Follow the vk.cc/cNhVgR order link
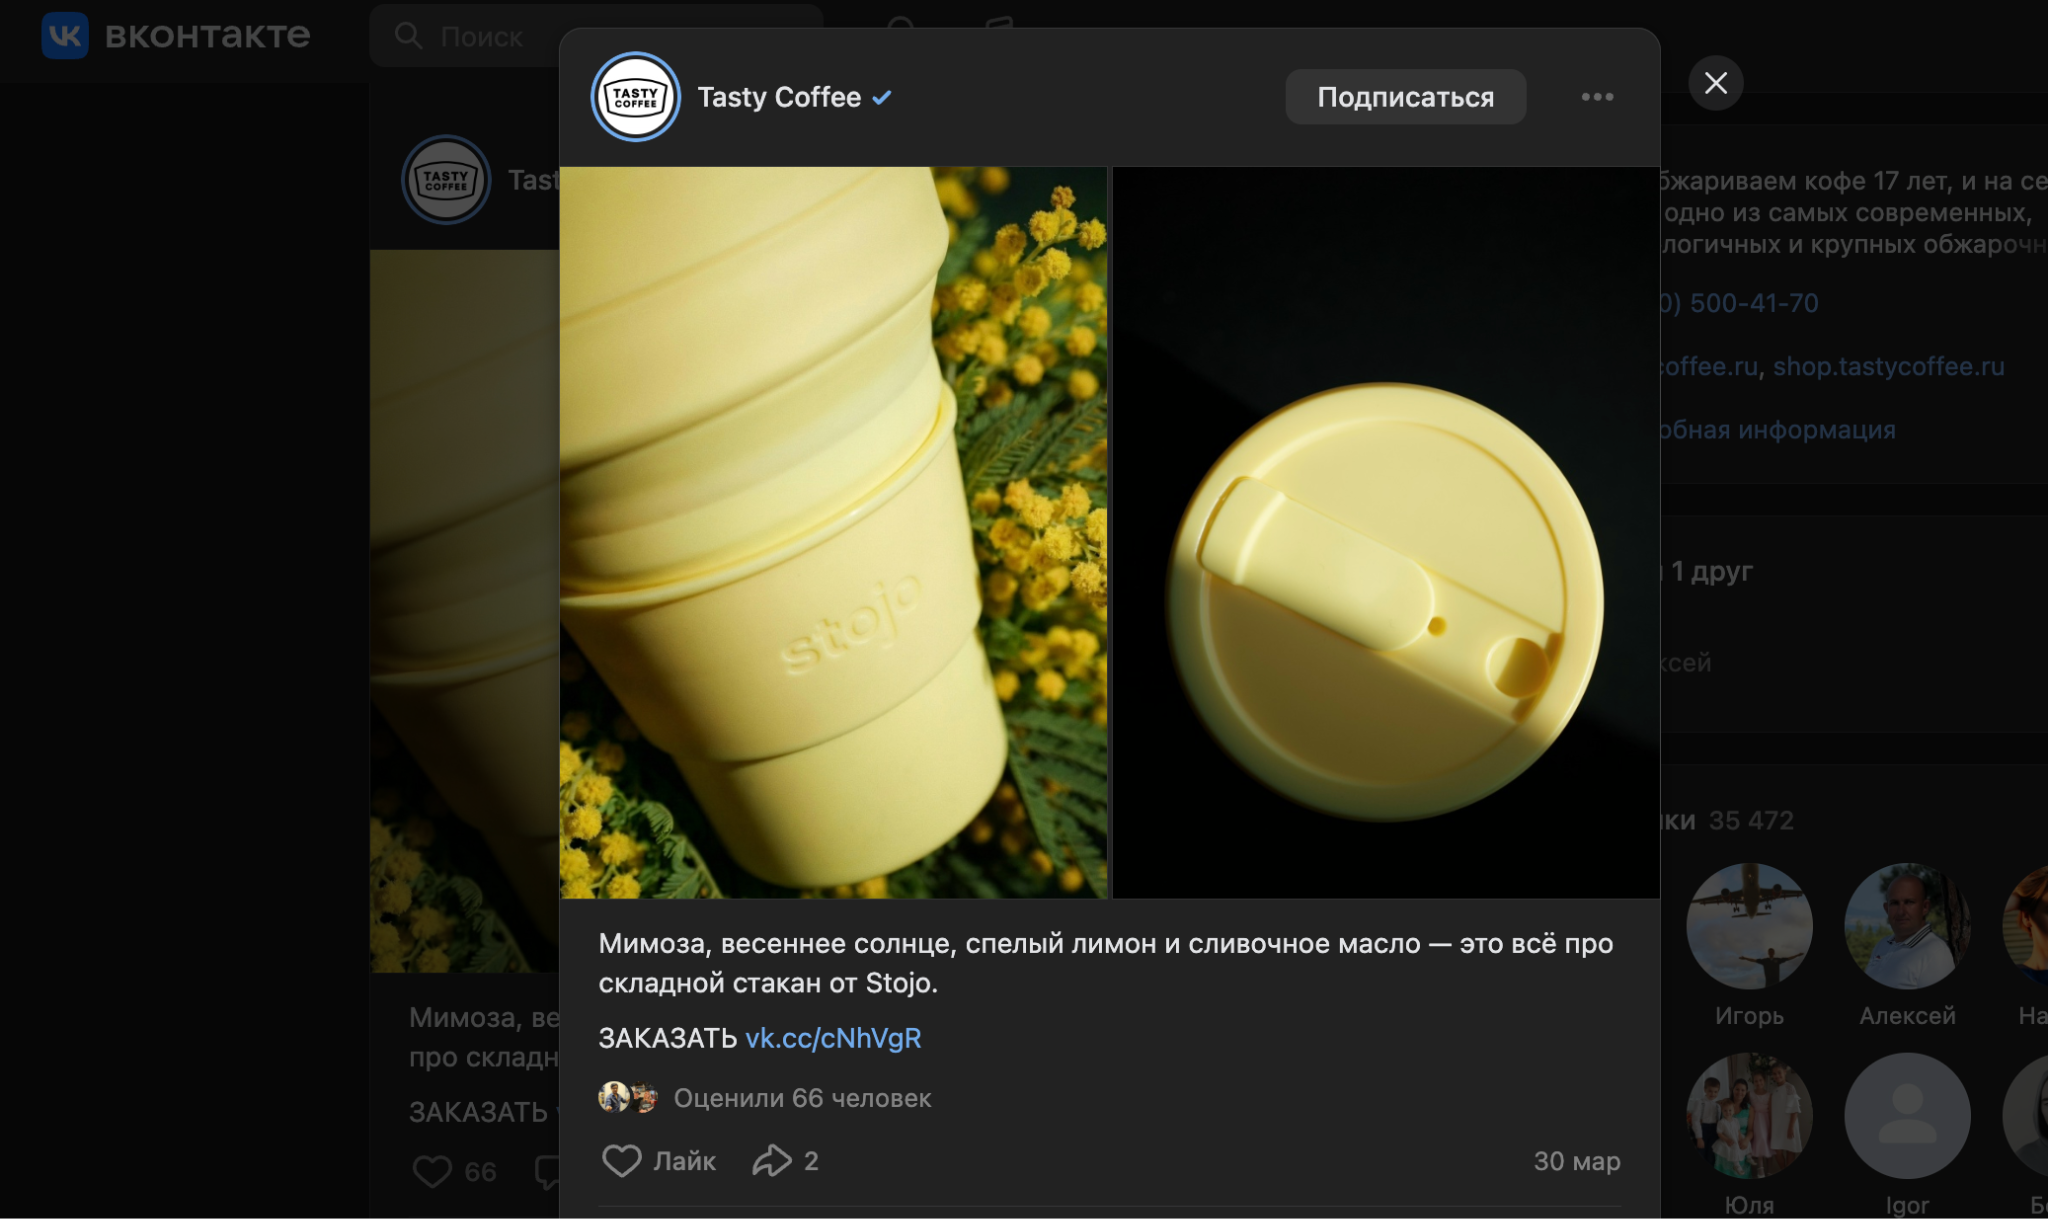Viewport: 2048px width, 1219px height. [x=833, y=1038]
